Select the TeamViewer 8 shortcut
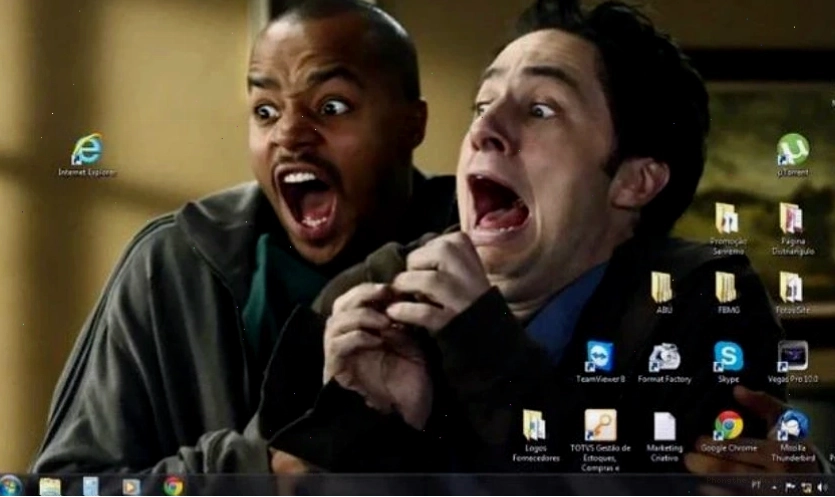The height and width of the screenshot is (497, 835). (x=600, y=362)
